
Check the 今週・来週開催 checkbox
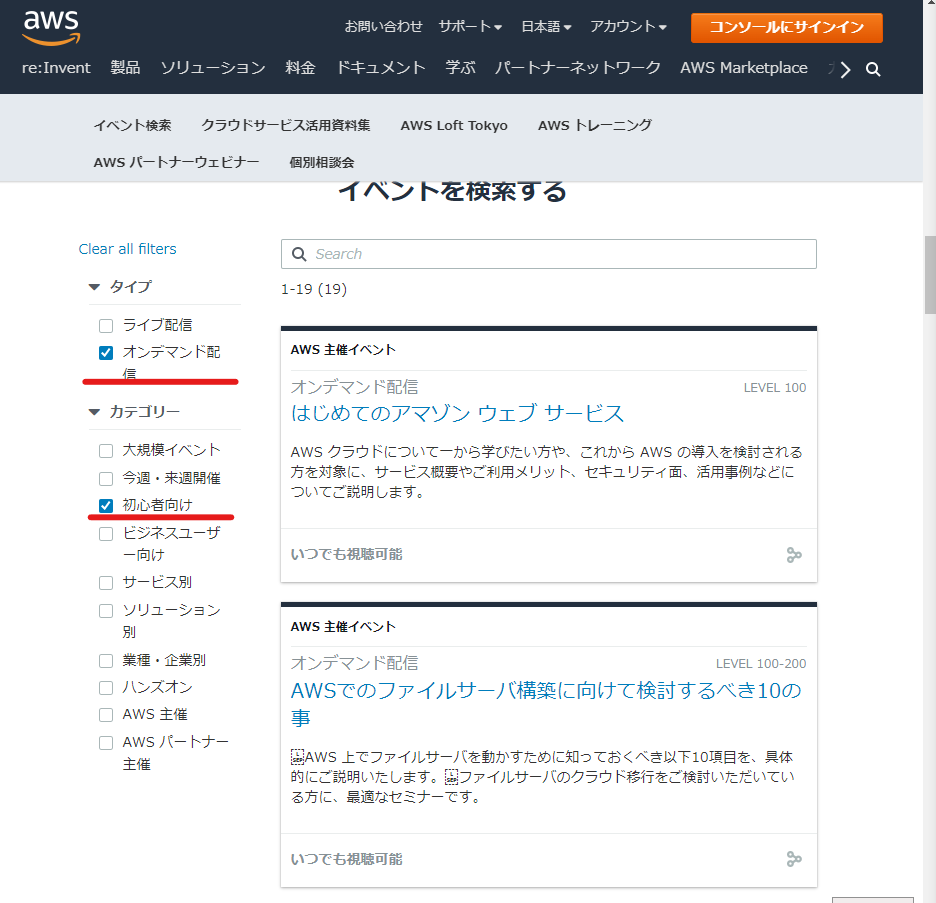click(x=106, y=479)
